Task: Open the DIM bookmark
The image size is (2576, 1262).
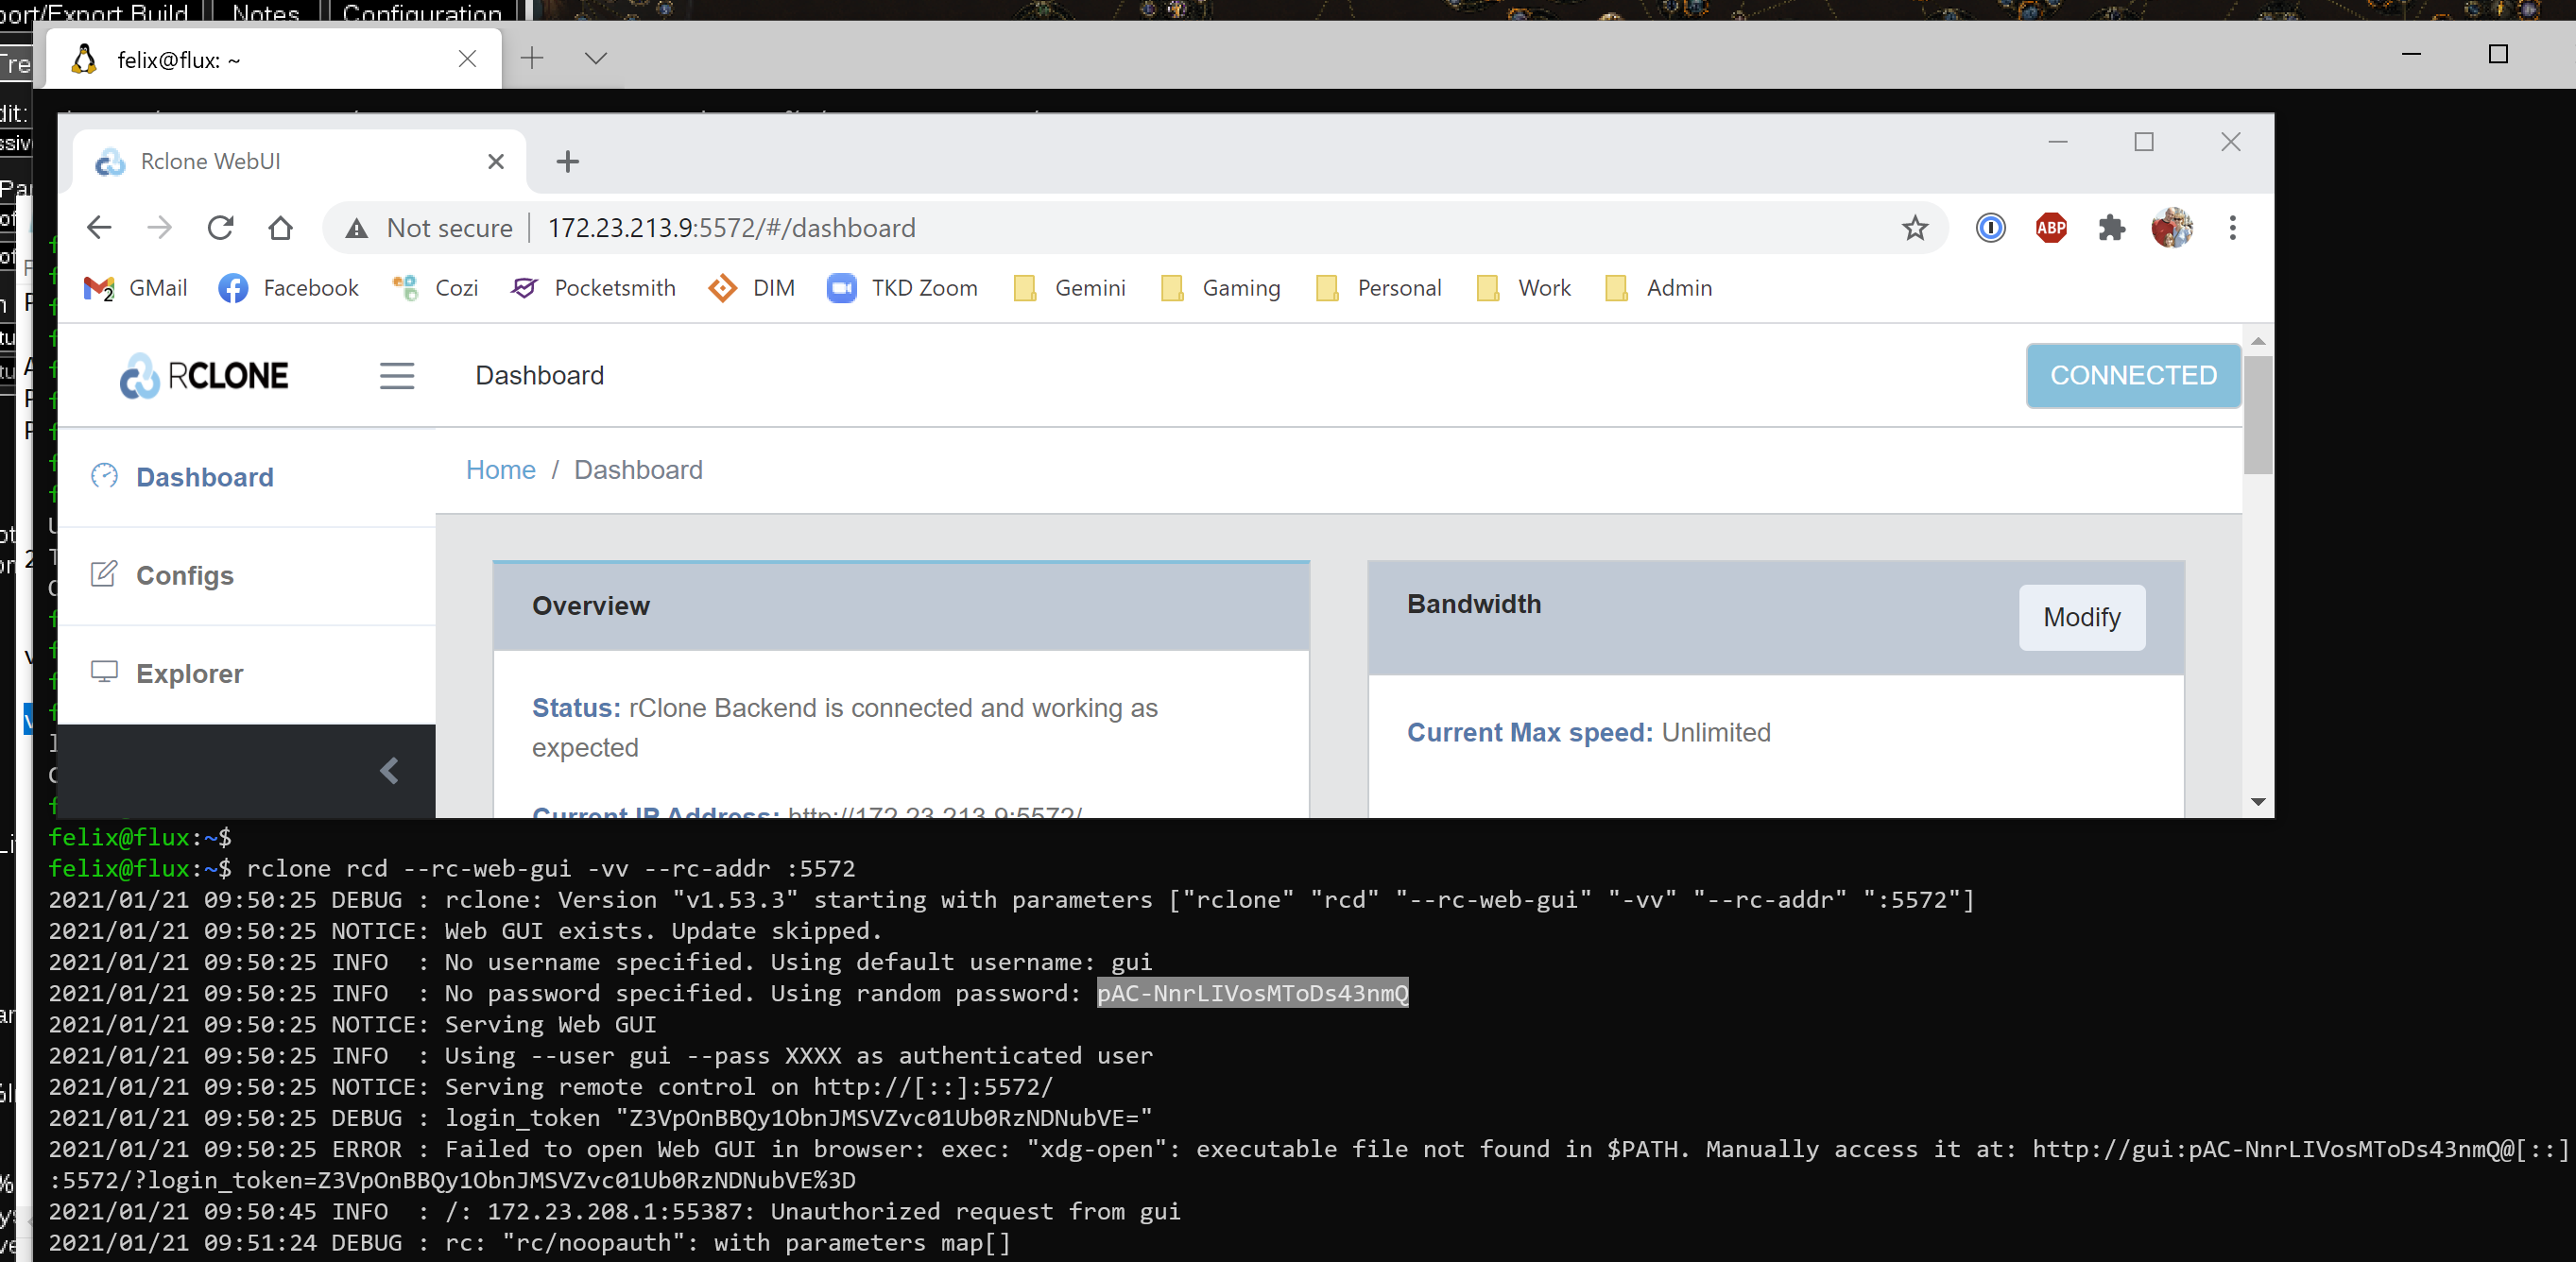Action: [751, 288]
